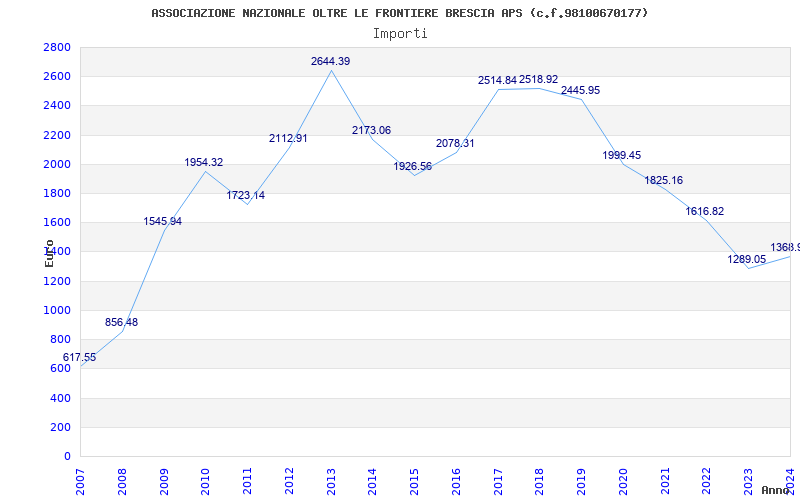The image size is (800, 500).
Task: Select the 1723.14 data label
Action: (x=246, y=195)
